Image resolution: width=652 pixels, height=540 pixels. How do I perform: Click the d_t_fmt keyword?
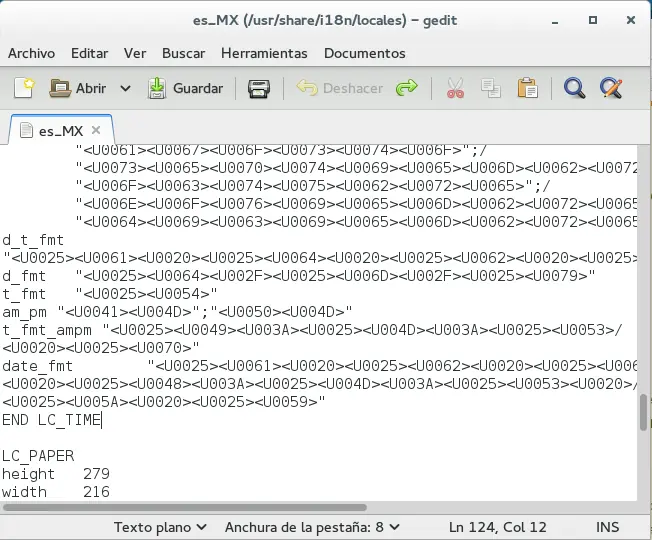click(33, 240)
